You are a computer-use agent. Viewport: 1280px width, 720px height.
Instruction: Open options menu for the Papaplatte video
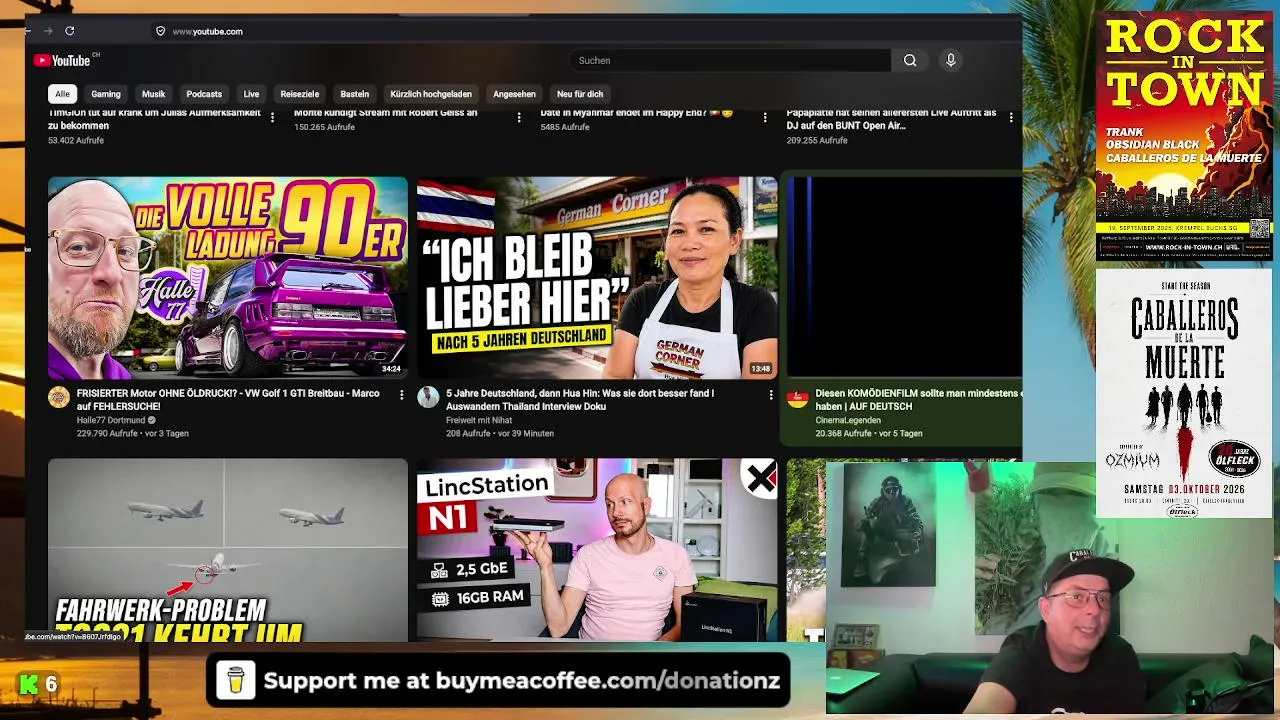1011,117
